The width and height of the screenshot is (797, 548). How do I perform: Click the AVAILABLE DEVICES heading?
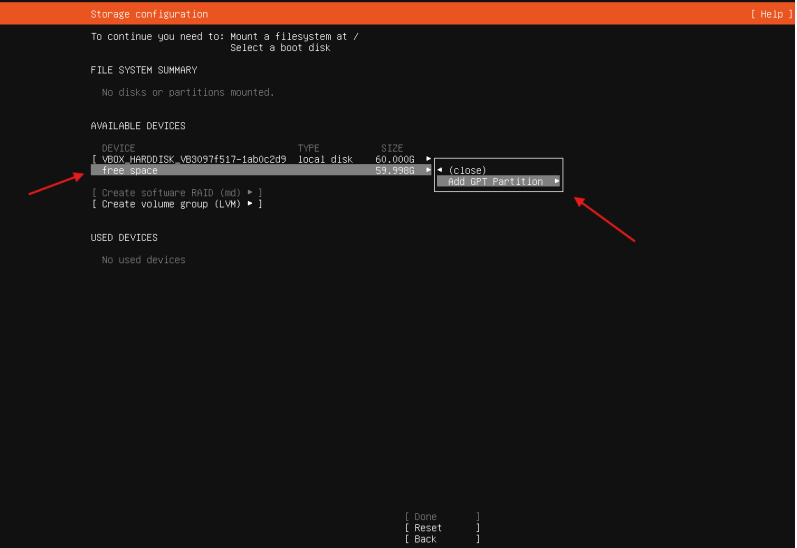coord(138,126)
